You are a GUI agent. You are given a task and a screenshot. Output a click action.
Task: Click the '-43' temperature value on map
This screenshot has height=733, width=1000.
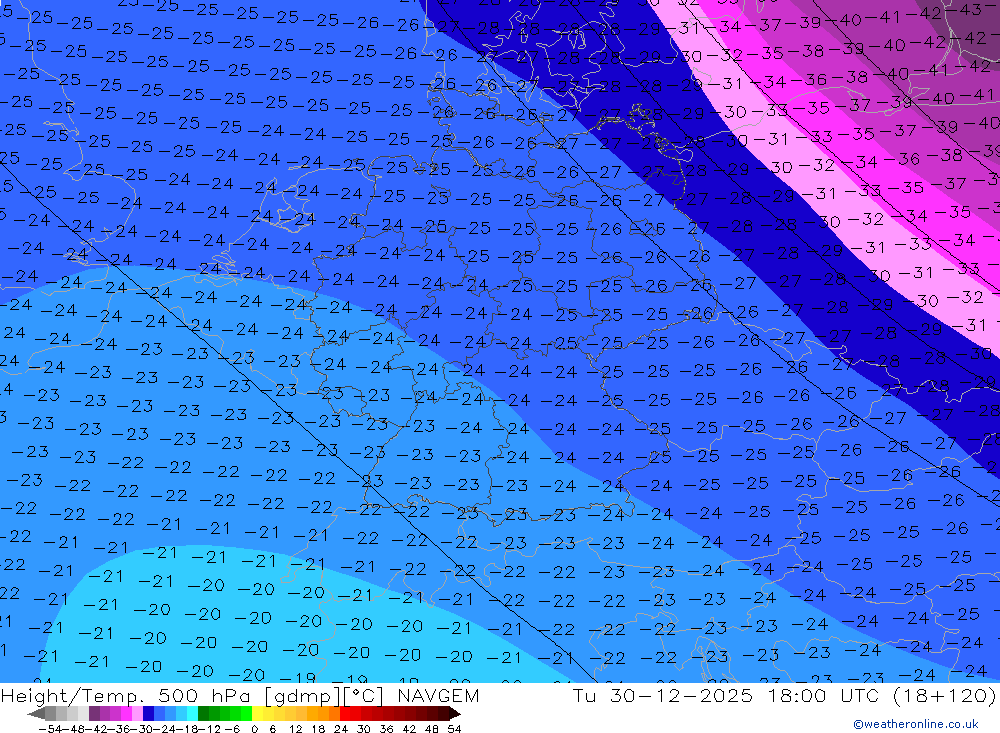964,10
